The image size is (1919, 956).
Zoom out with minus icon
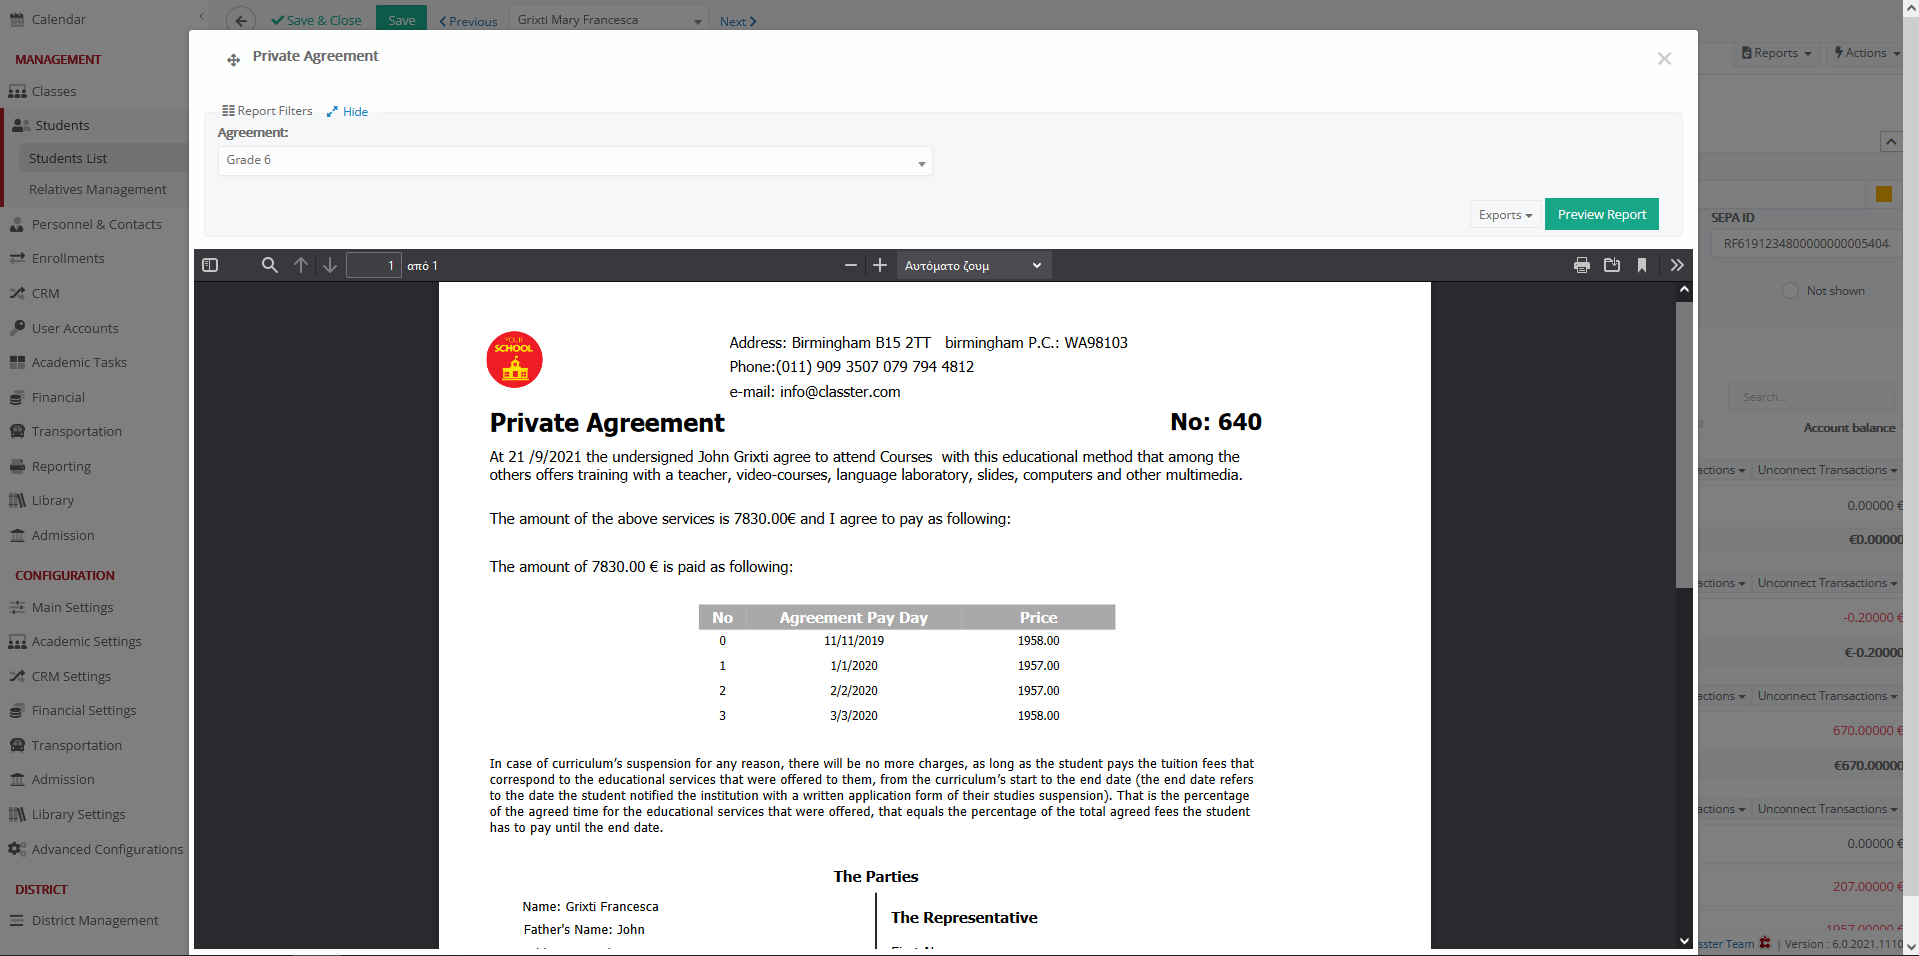[x=851, y=265]
